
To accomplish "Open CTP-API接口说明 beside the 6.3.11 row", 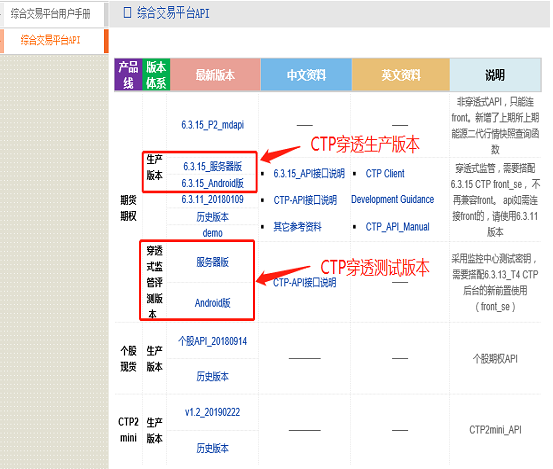I will point(305,200).
